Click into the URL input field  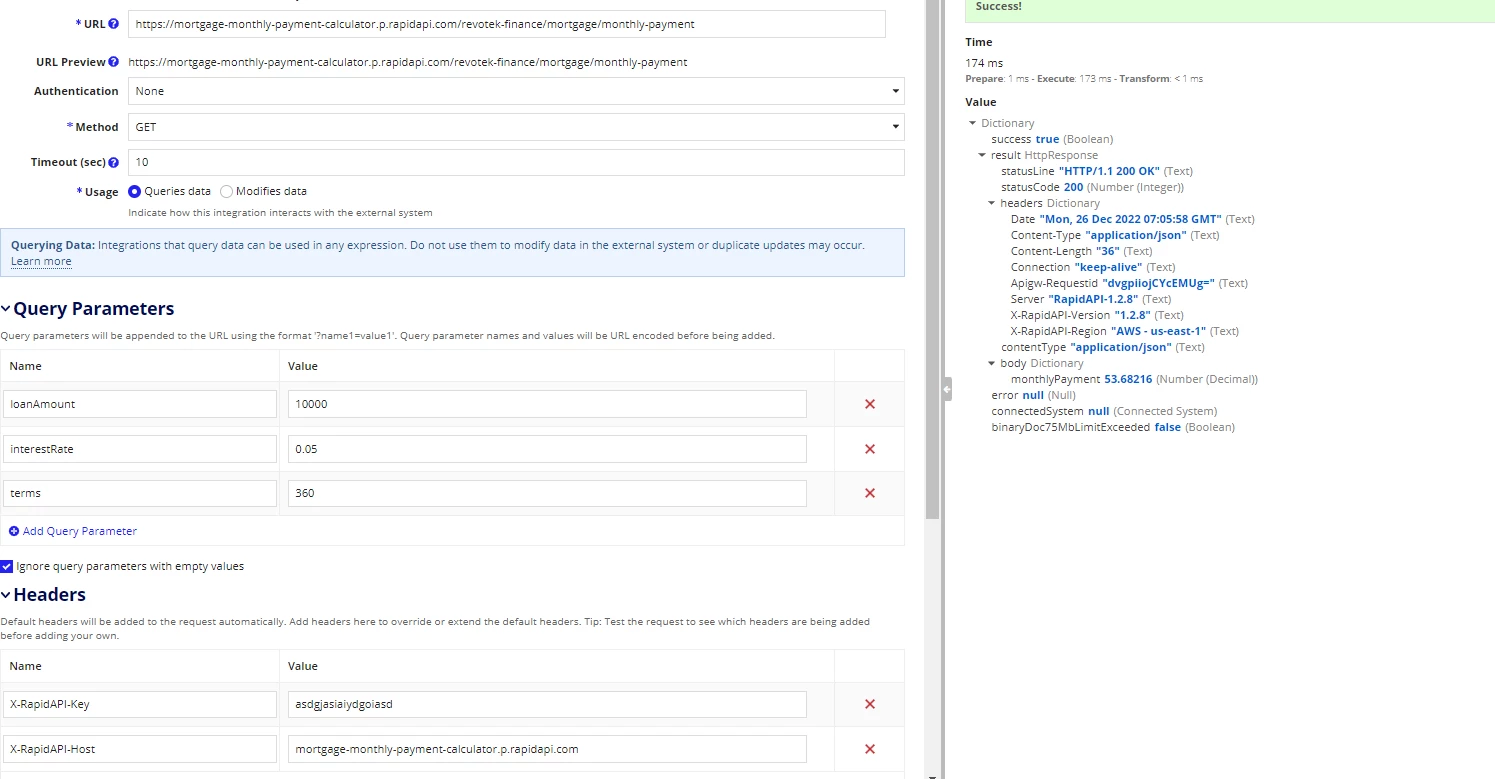pos(507,24)
